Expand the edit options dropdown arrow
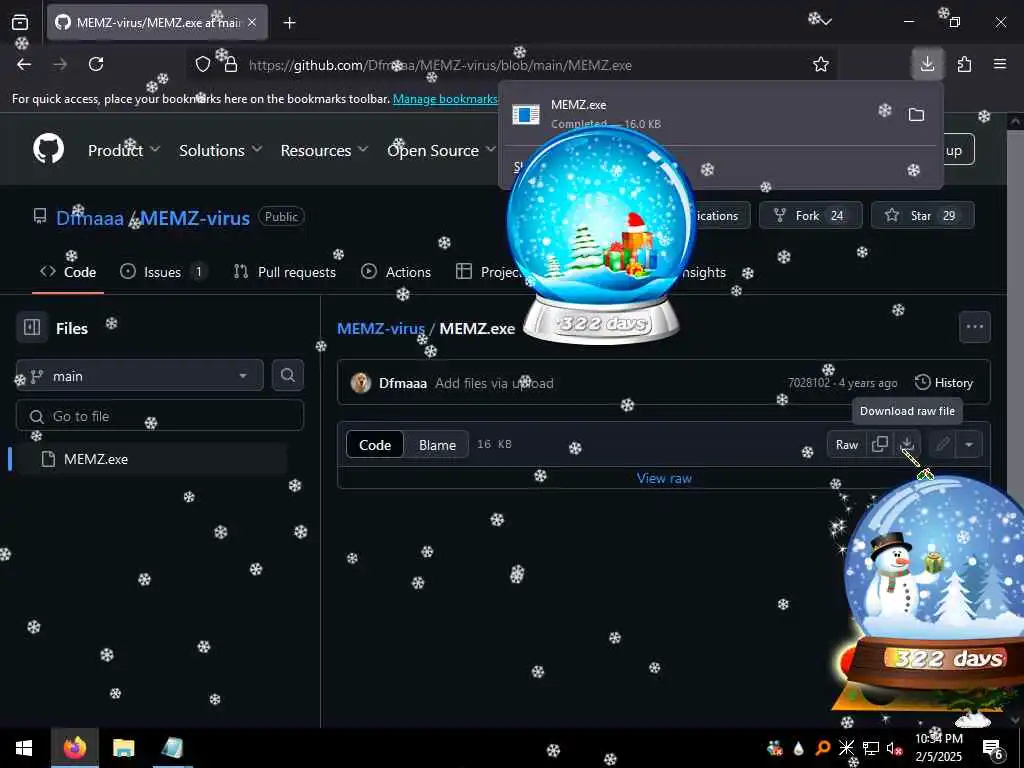 coord(969,444)
